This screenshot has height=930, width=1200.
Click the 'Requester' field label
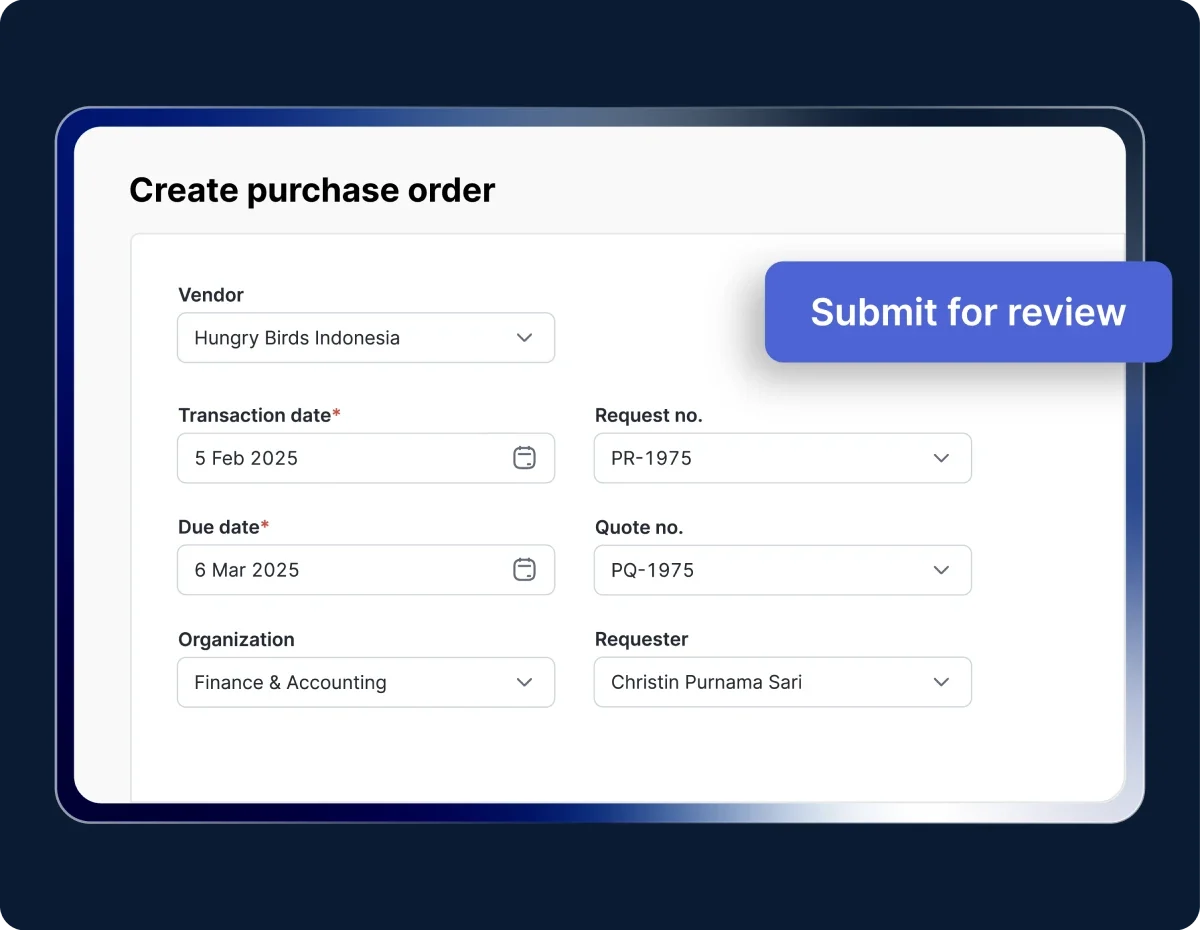pos(641,639)
